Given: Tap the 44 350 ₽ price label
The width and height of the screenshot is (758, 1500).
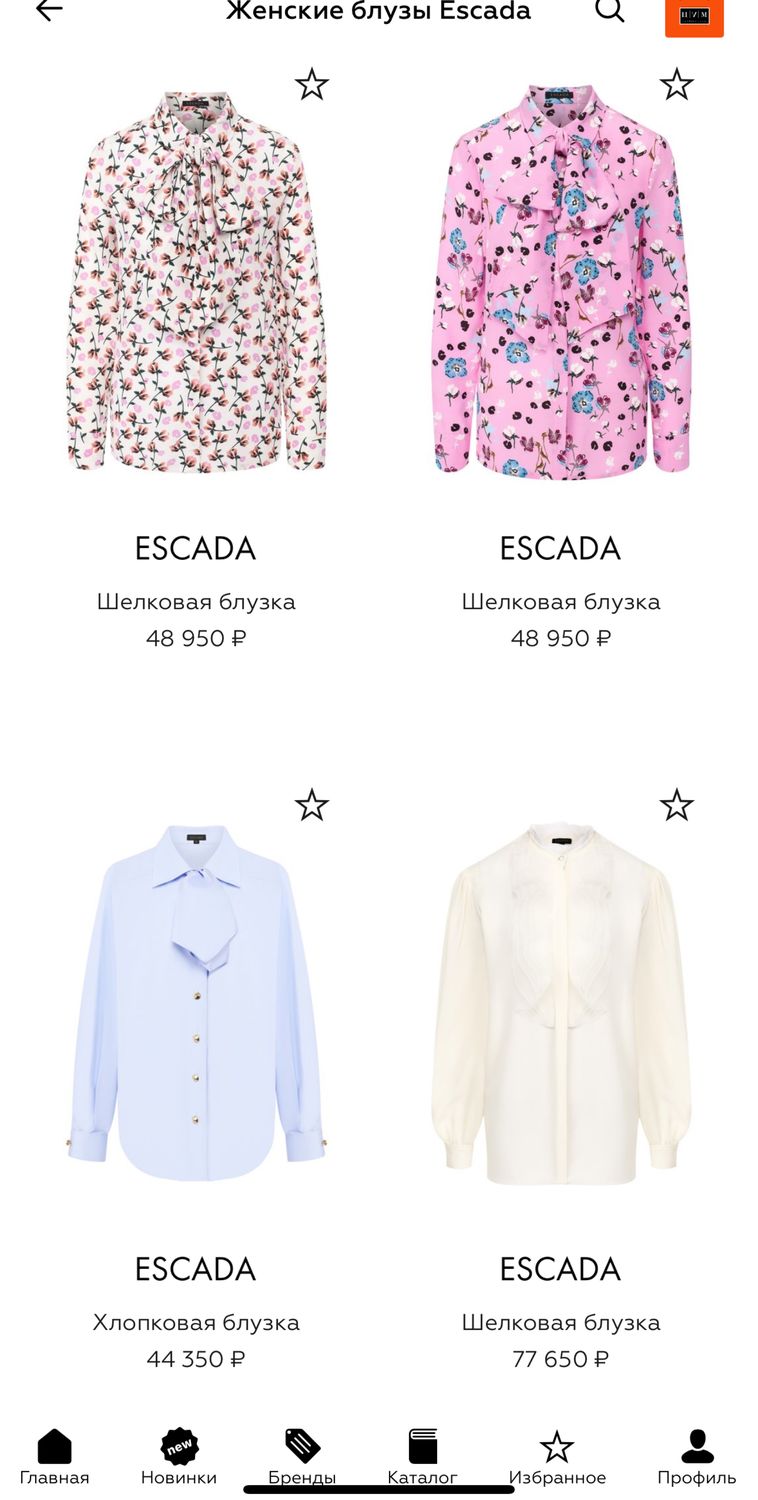Looking at the screenshot, I should pos(196,1359).
